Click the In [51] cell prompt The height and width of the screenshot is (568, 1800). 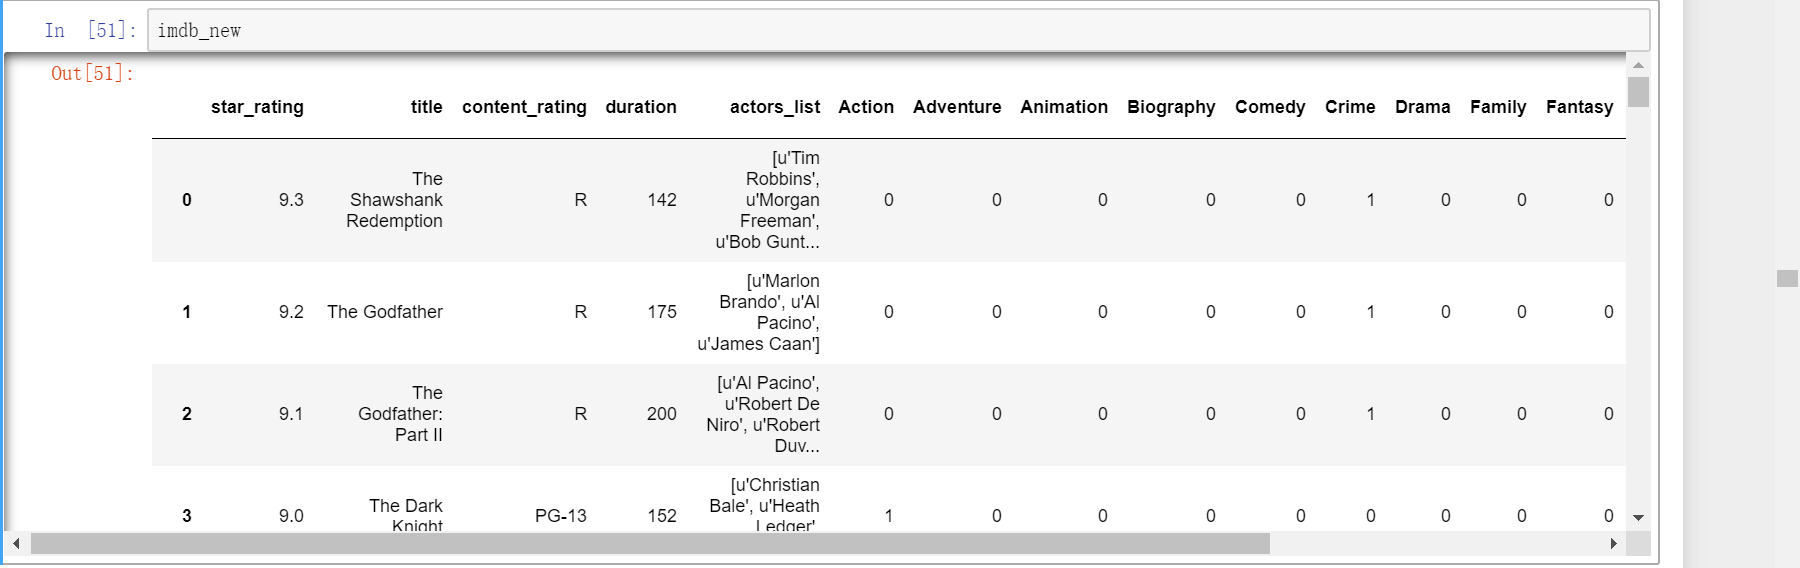tap(90, 31)
